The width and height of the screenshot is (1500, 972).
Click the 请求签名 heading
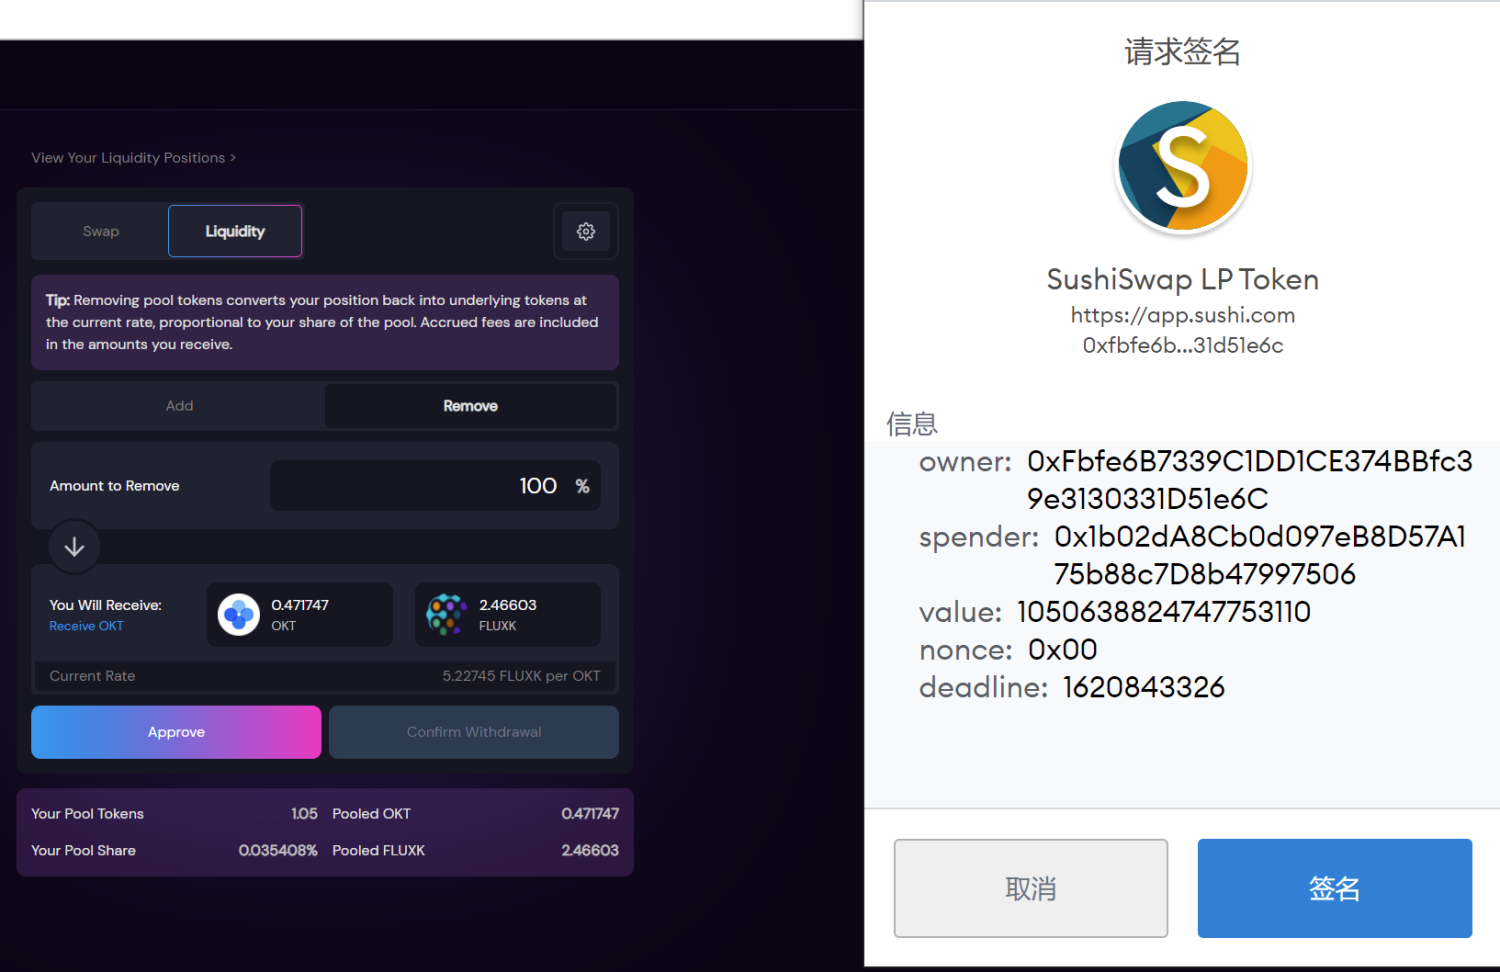[x=1183, y=52]
